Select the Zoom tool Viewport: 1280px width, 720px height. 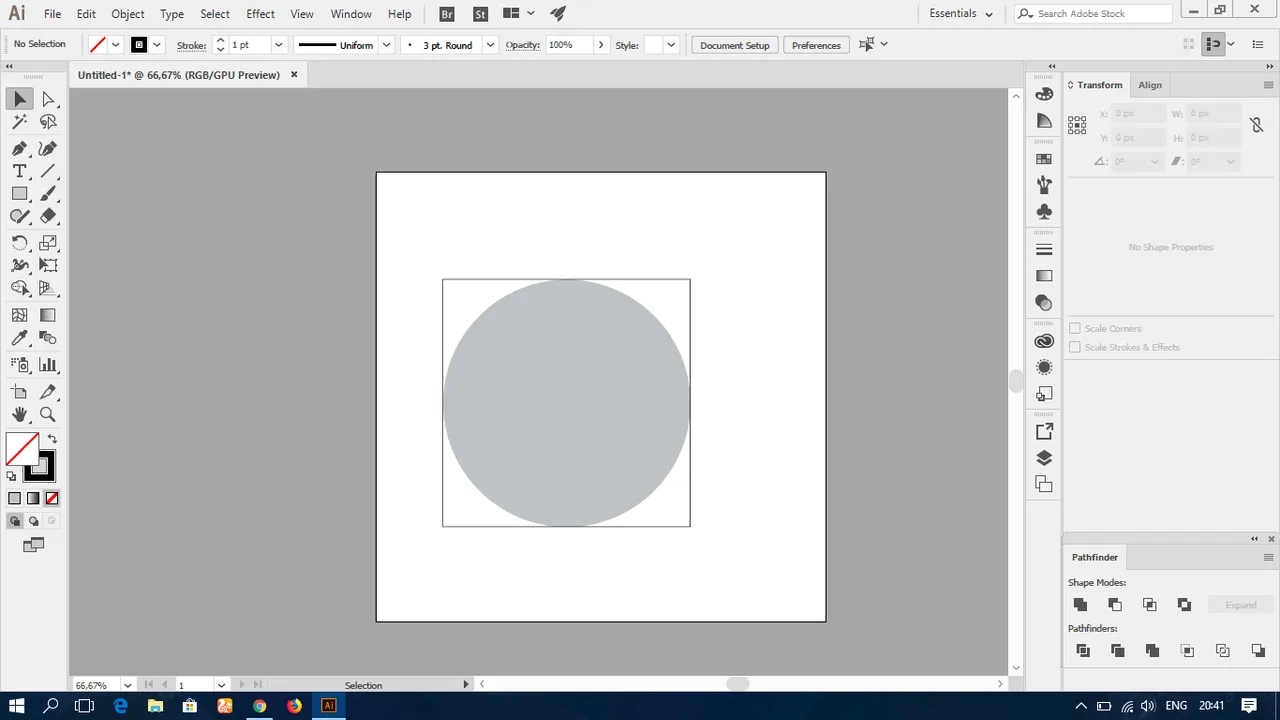click(48, 414)
